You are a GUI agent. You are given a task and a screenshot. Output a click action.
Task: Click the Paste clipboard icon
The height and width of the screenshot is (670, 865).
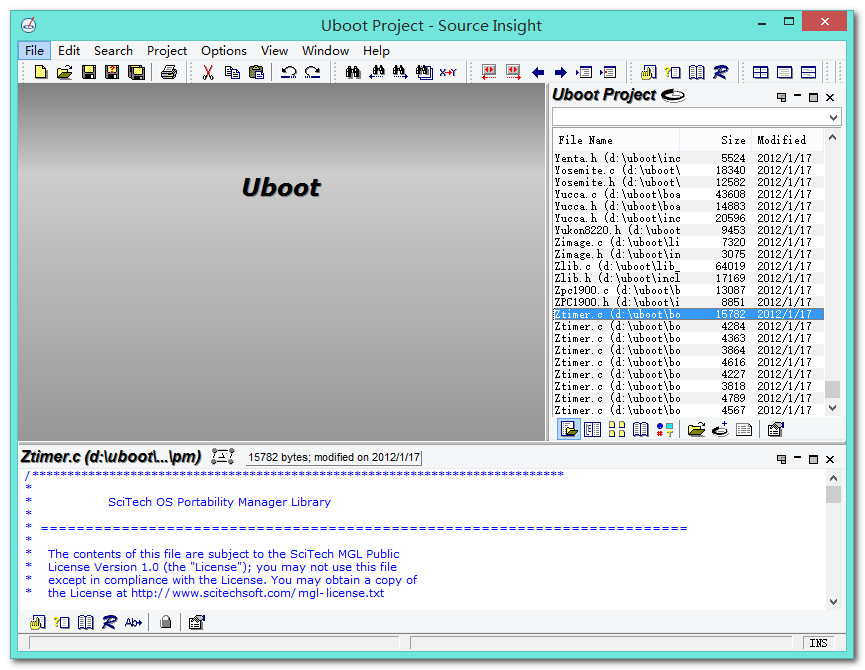tap(257, 72)
